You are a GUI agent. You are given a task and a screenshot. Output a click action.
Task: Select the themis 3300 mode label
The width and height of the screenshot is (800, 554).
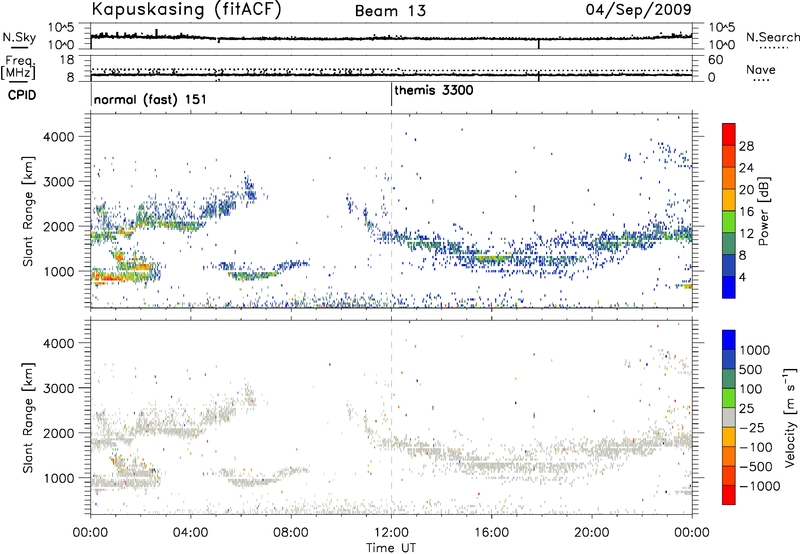434,91
